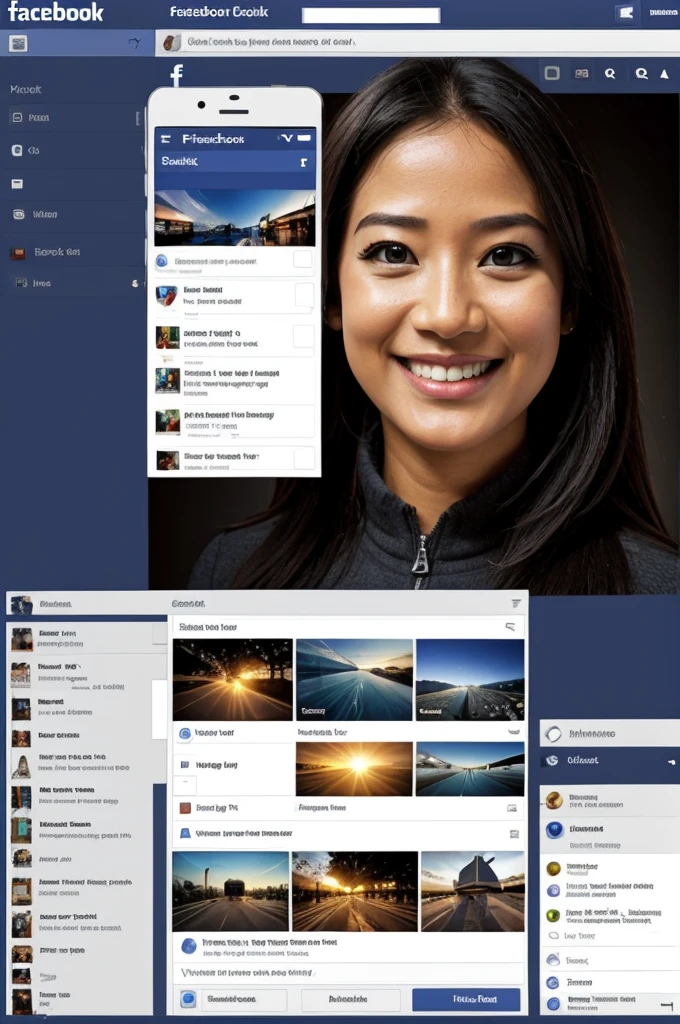680x1024 pixels.
Task: Expand the arrow in the left sidebar header
Action: [x=134, y=43]
